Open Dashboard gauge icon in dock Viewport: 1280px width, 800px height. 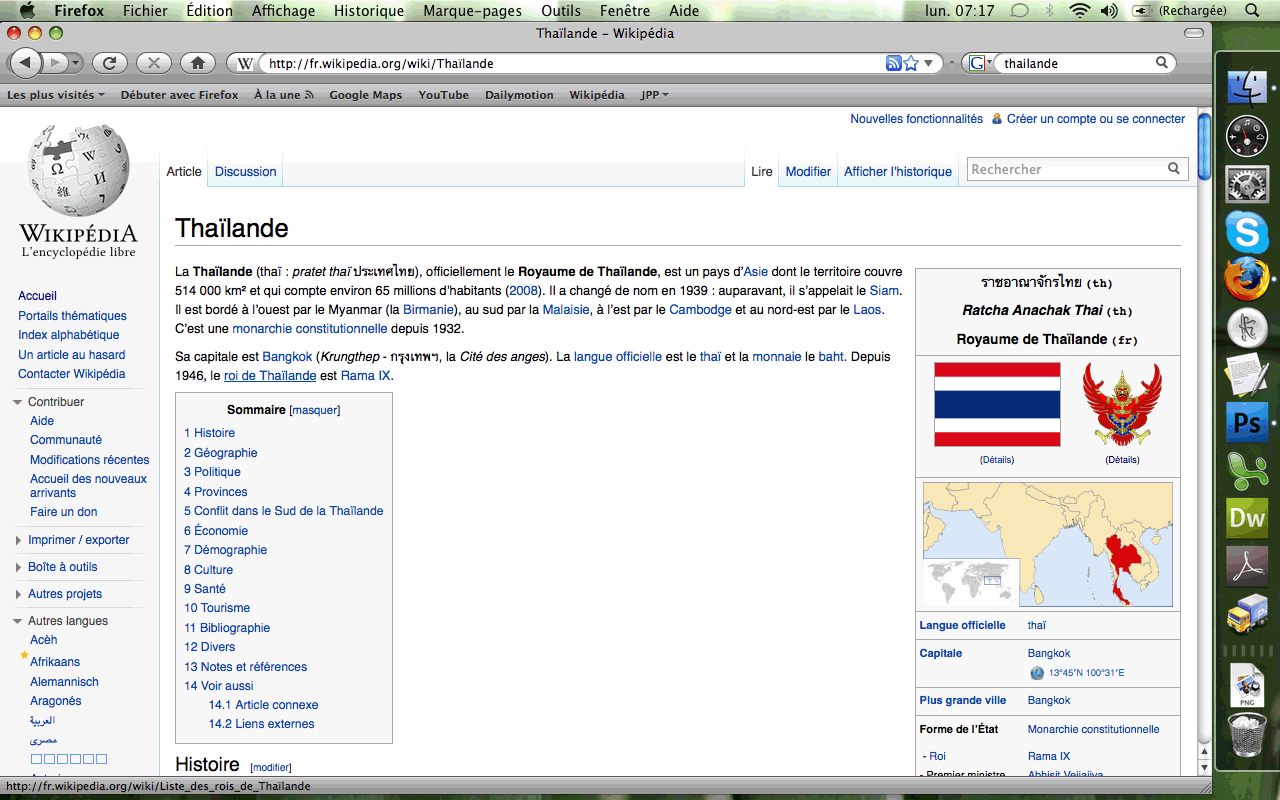pos(1247,136)
